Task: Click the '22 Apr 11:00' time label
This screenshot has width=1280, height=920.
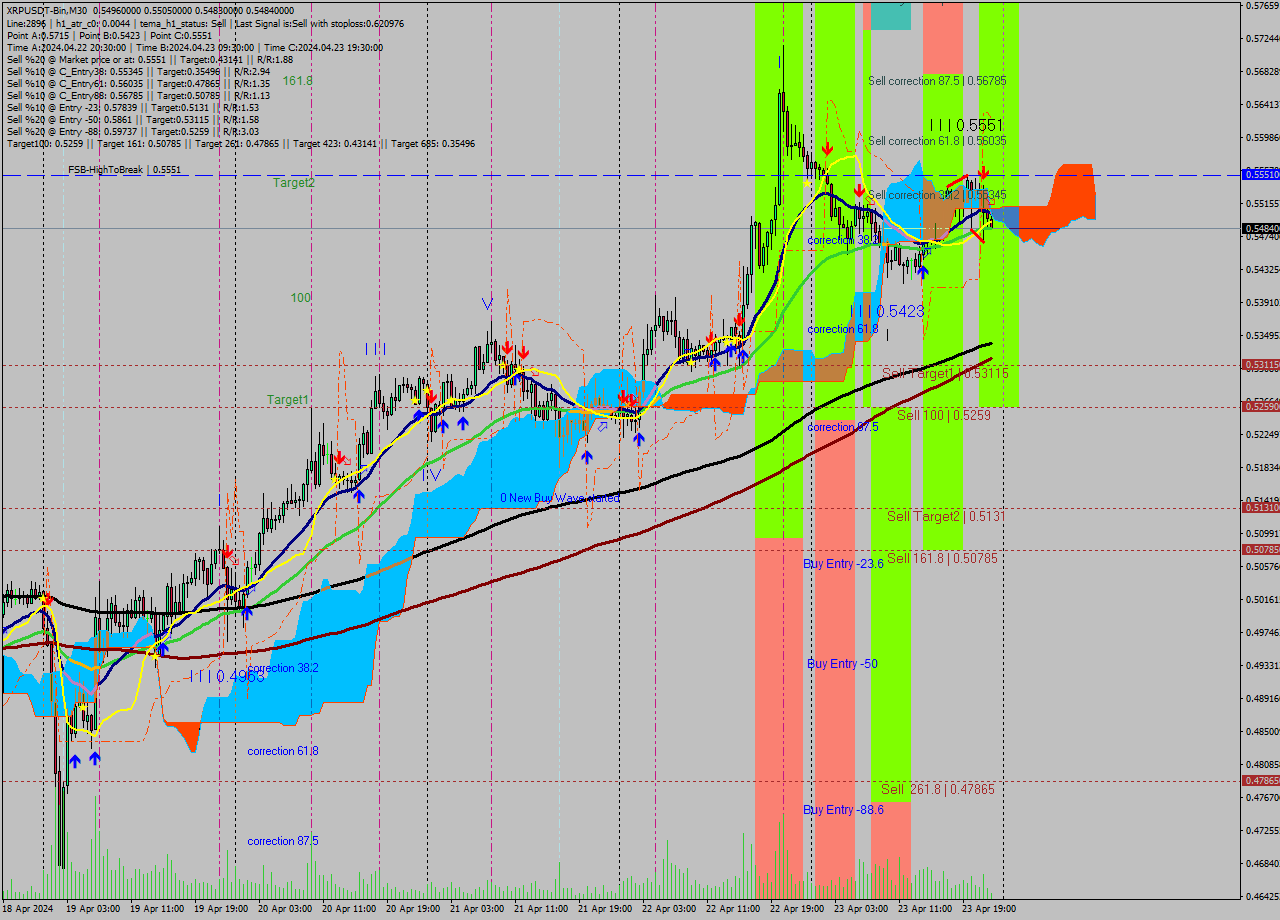Action: coord(732,910)
